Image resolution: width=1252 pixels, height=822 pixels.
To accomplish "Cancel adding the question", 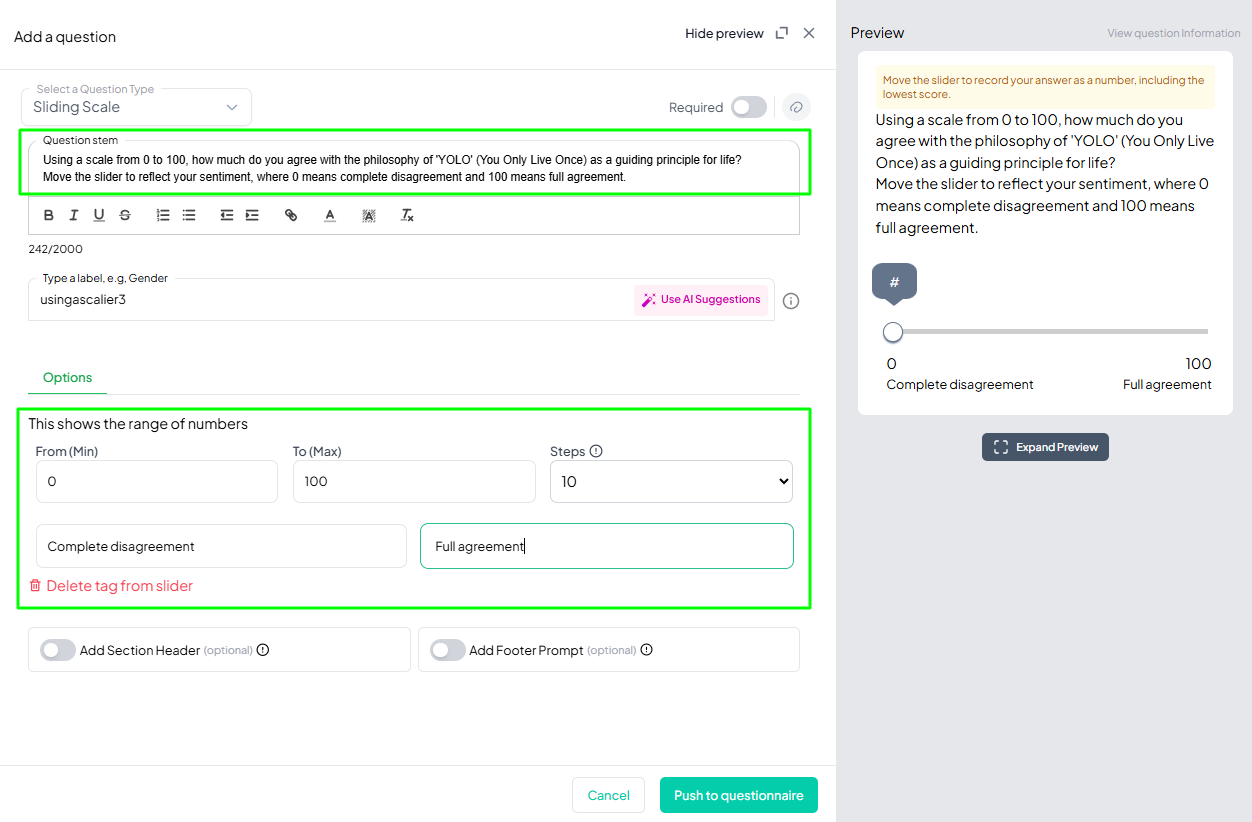I will click(x=608, y=796).
